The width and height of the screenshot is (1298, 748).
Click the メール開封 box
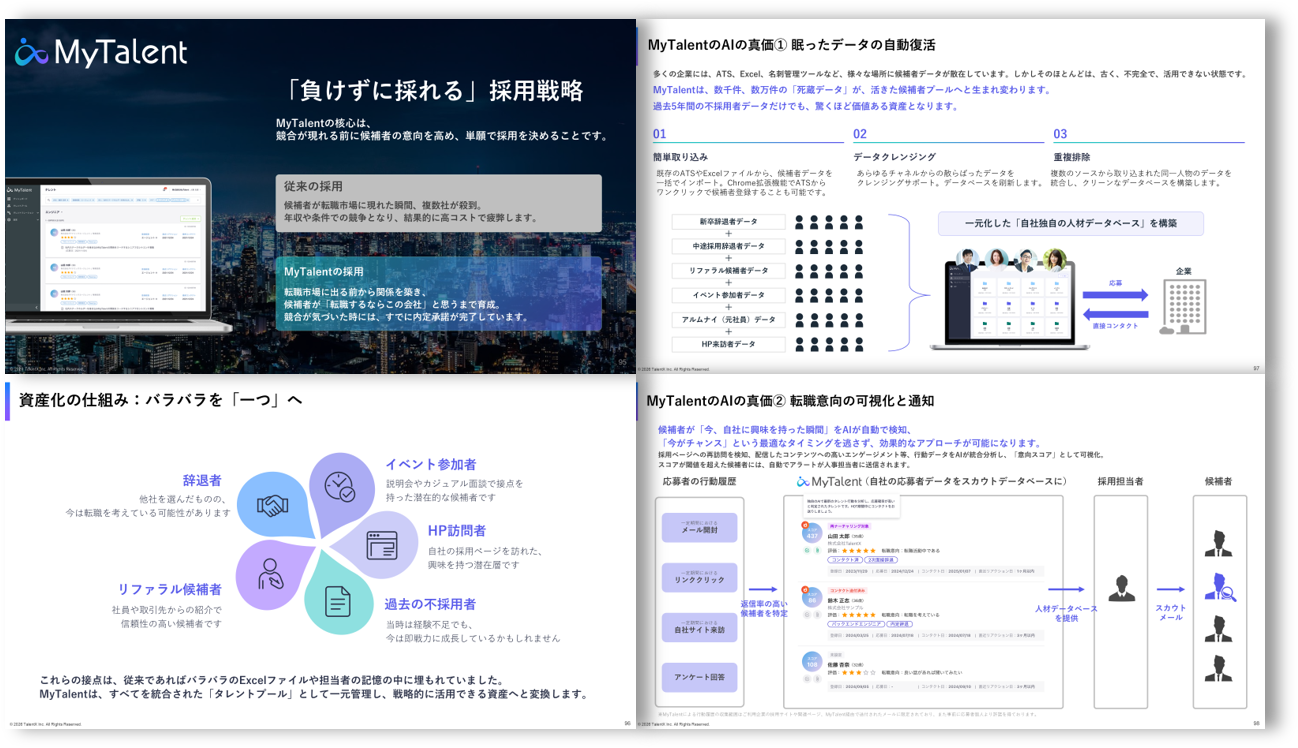click(x=699, y=528)
